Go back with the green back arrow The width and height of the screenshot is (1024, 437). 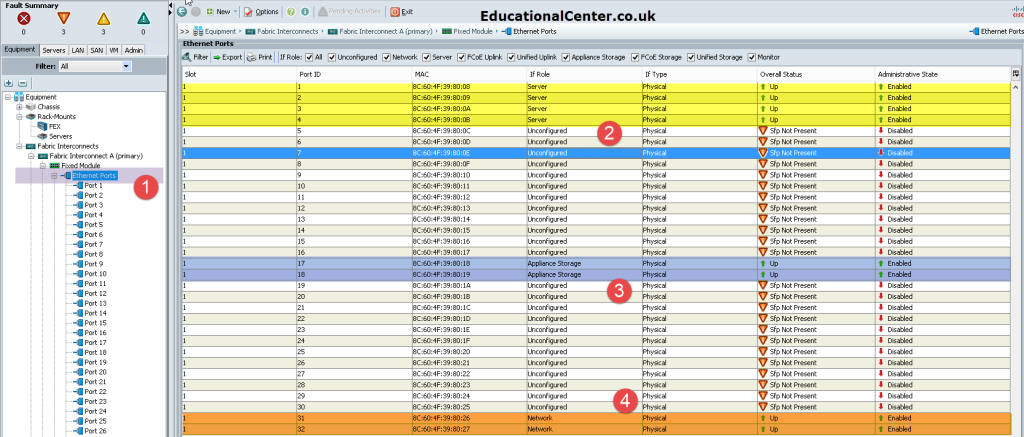coord(182,12)
